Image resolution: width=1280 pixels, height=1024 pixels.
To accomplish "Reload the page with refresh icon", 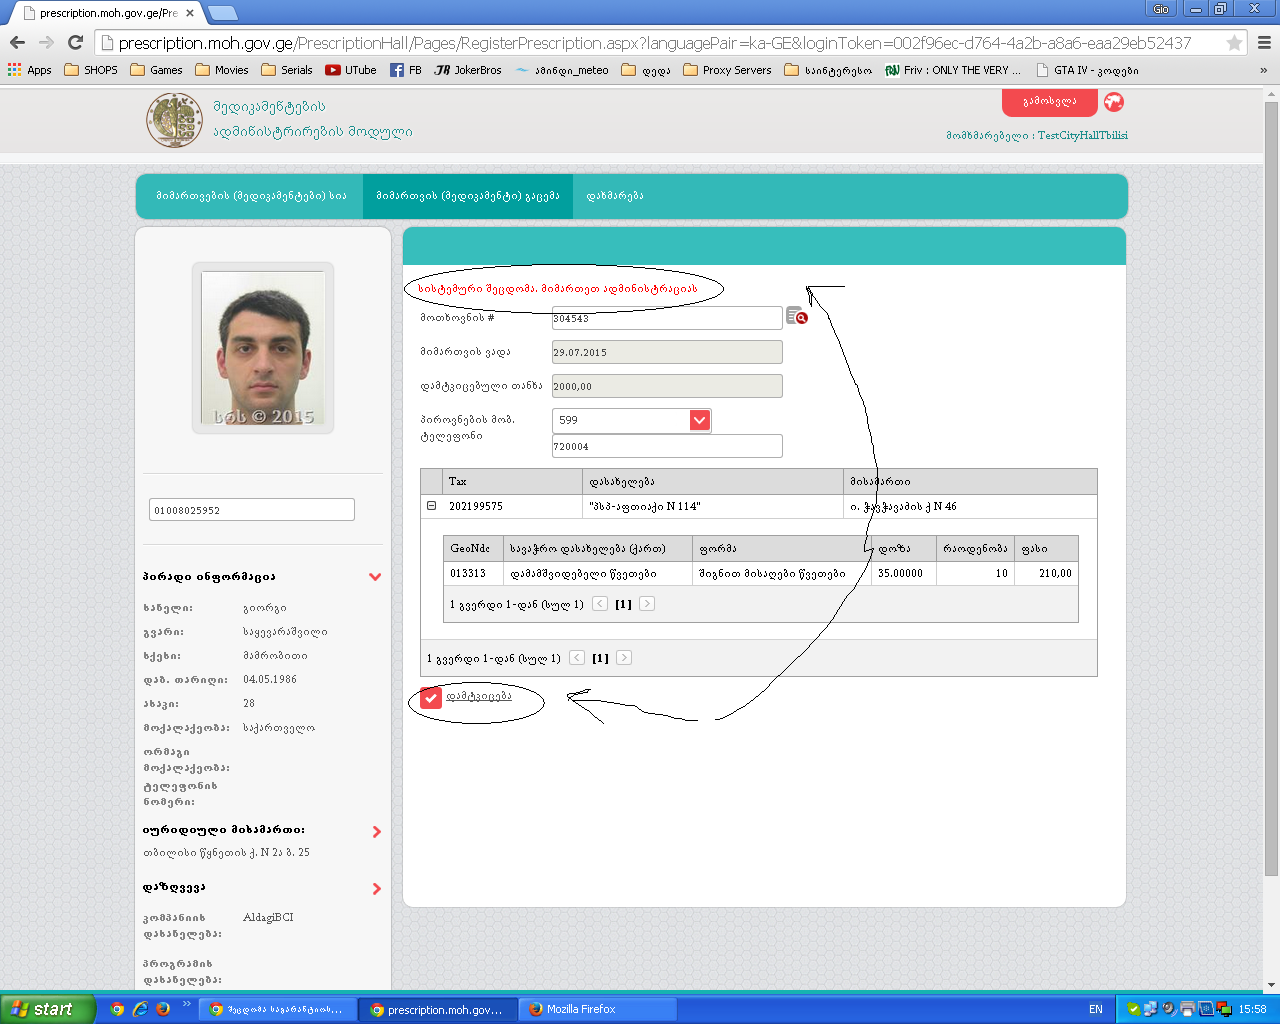I will click(75, 42).
